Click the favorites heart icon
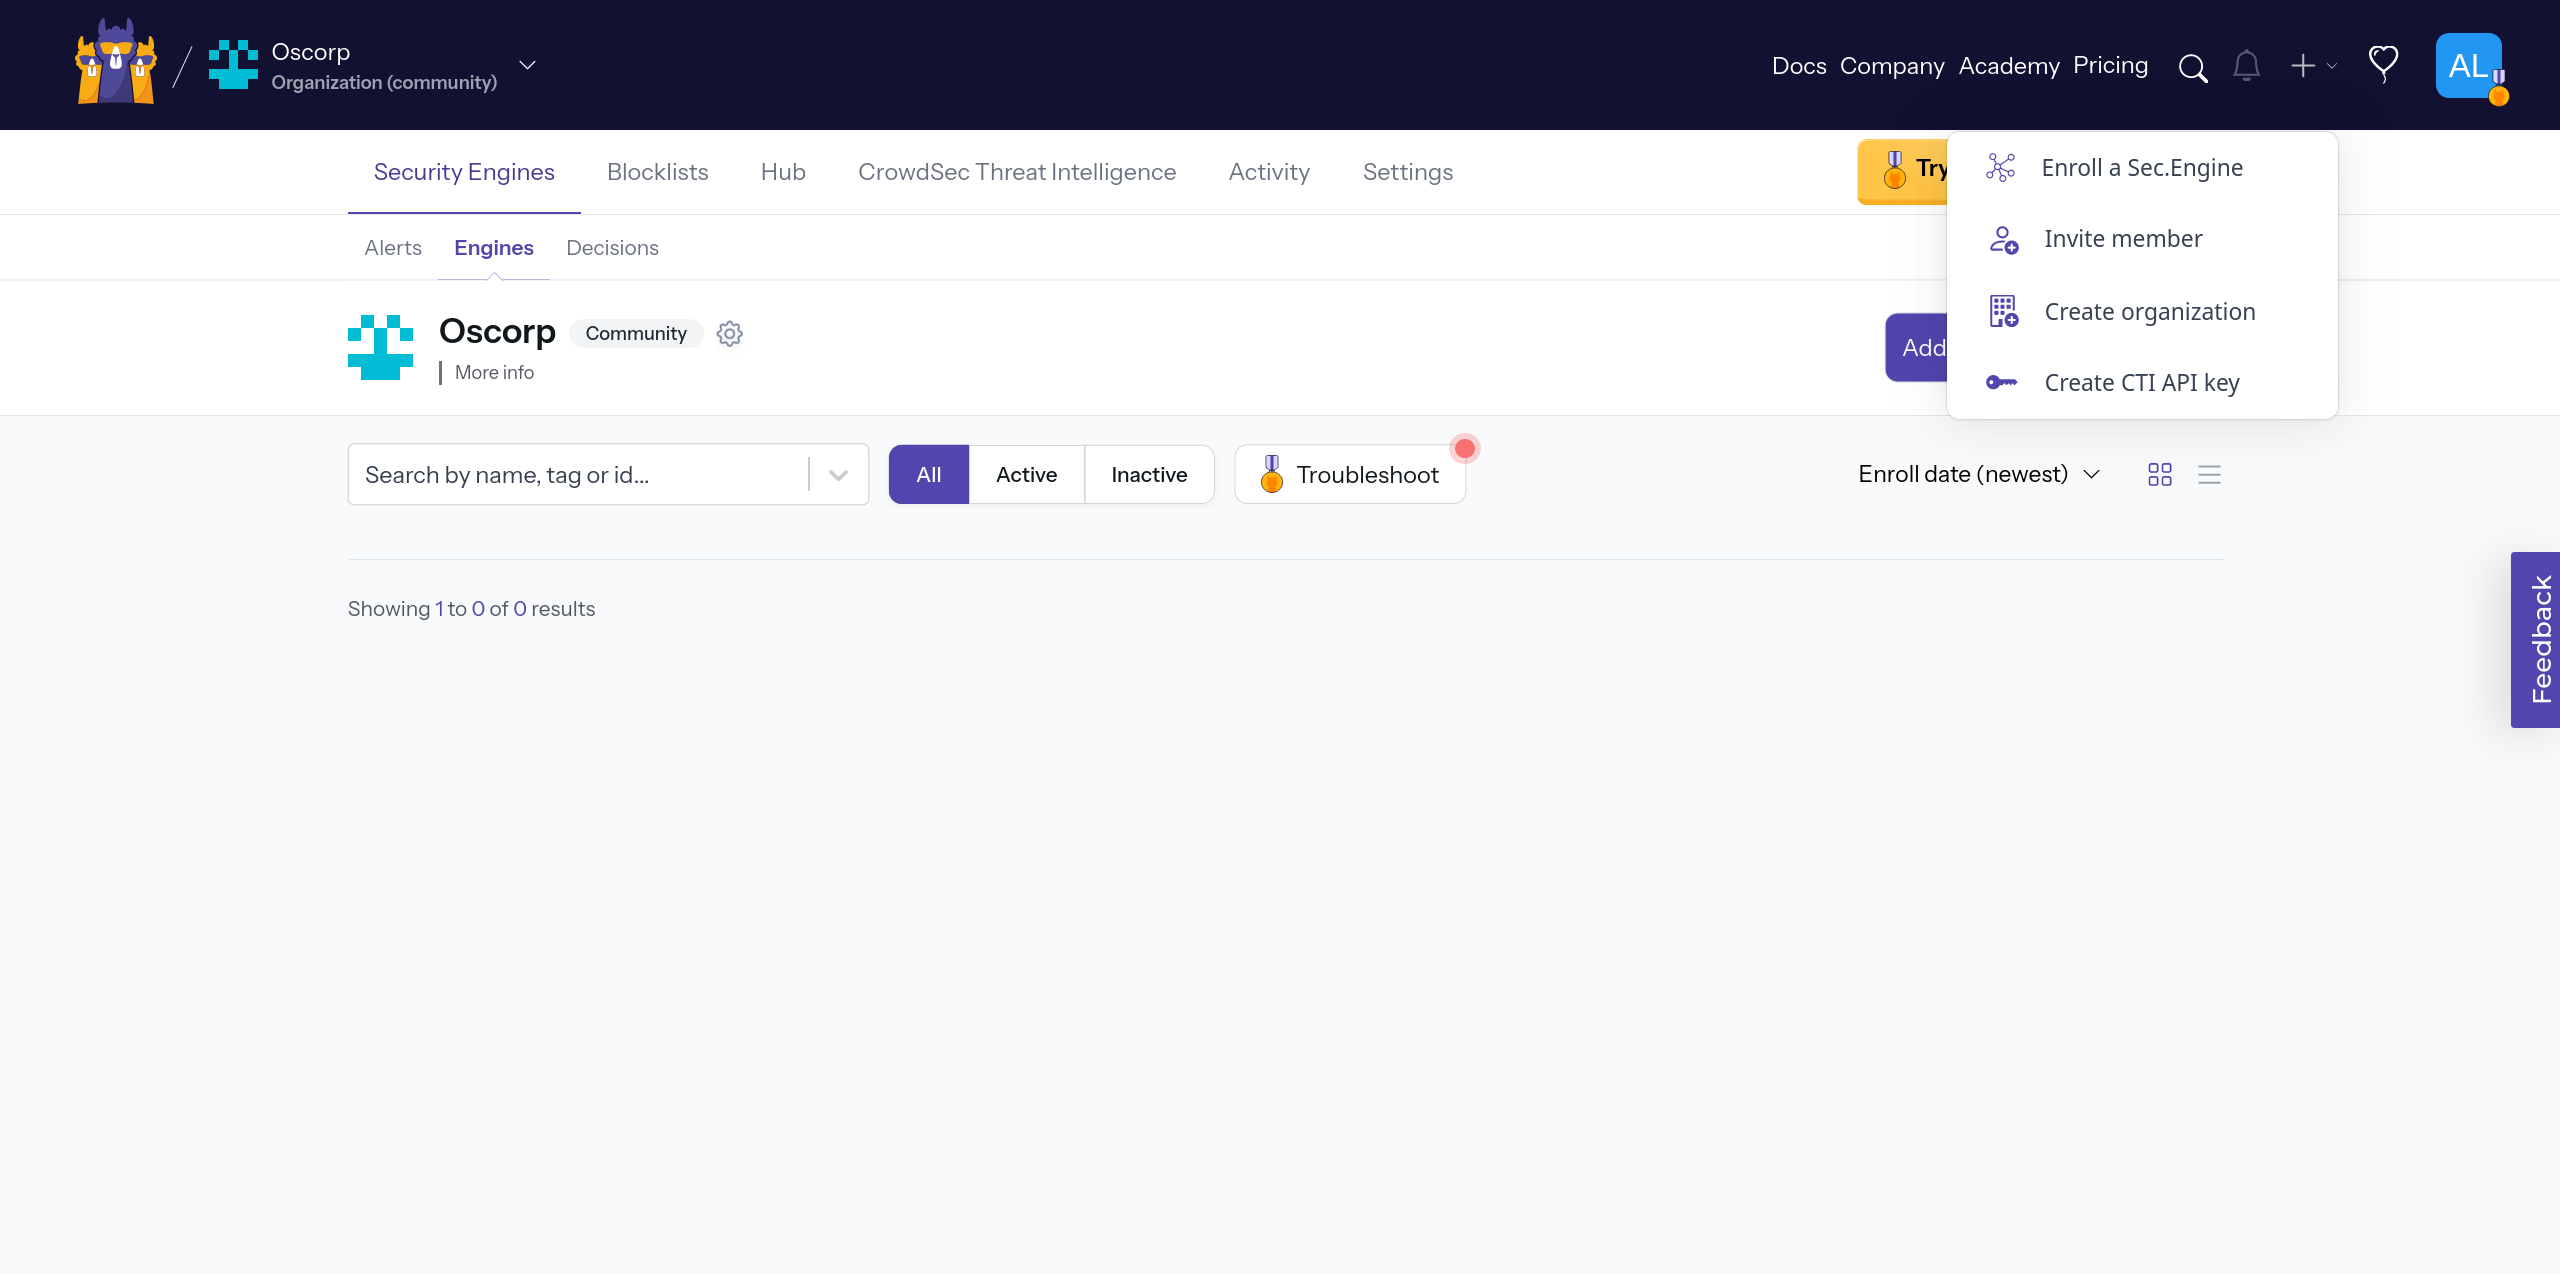Viewport: 2560px width, 1274px height. tap(2383, 64)
